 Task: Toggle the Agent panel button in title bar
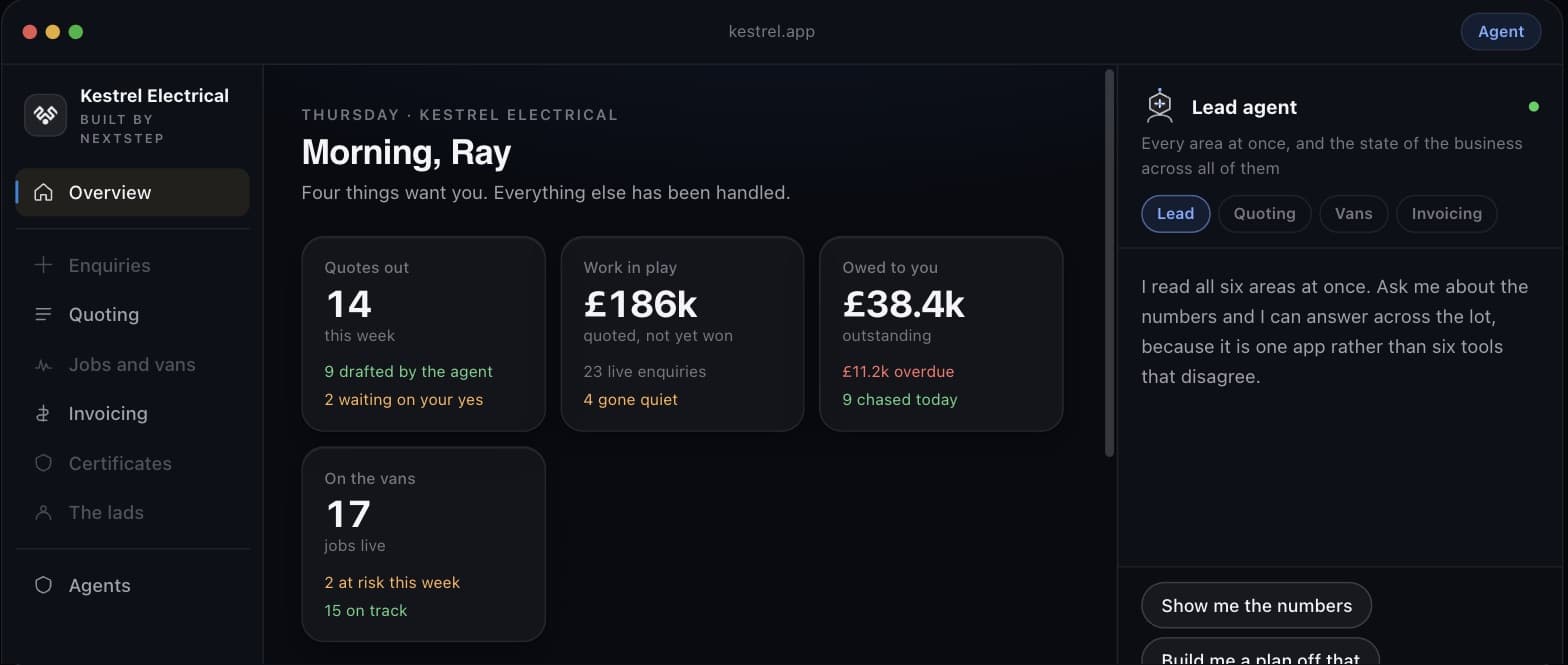1500,31
